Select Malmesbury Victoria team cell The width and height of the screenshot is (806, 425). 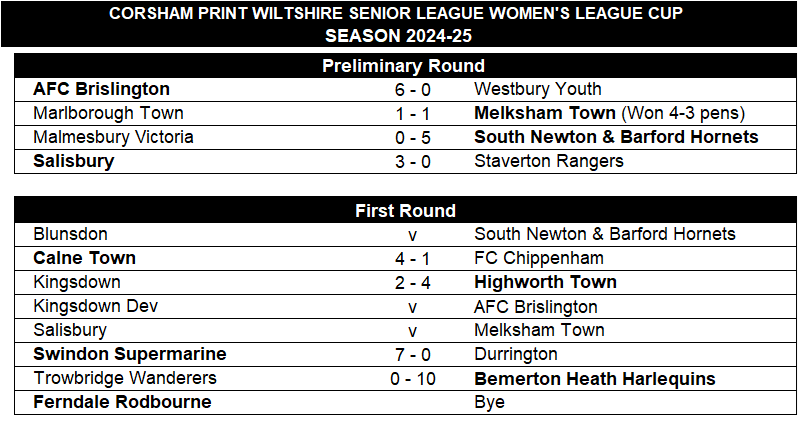coord(113,137)
